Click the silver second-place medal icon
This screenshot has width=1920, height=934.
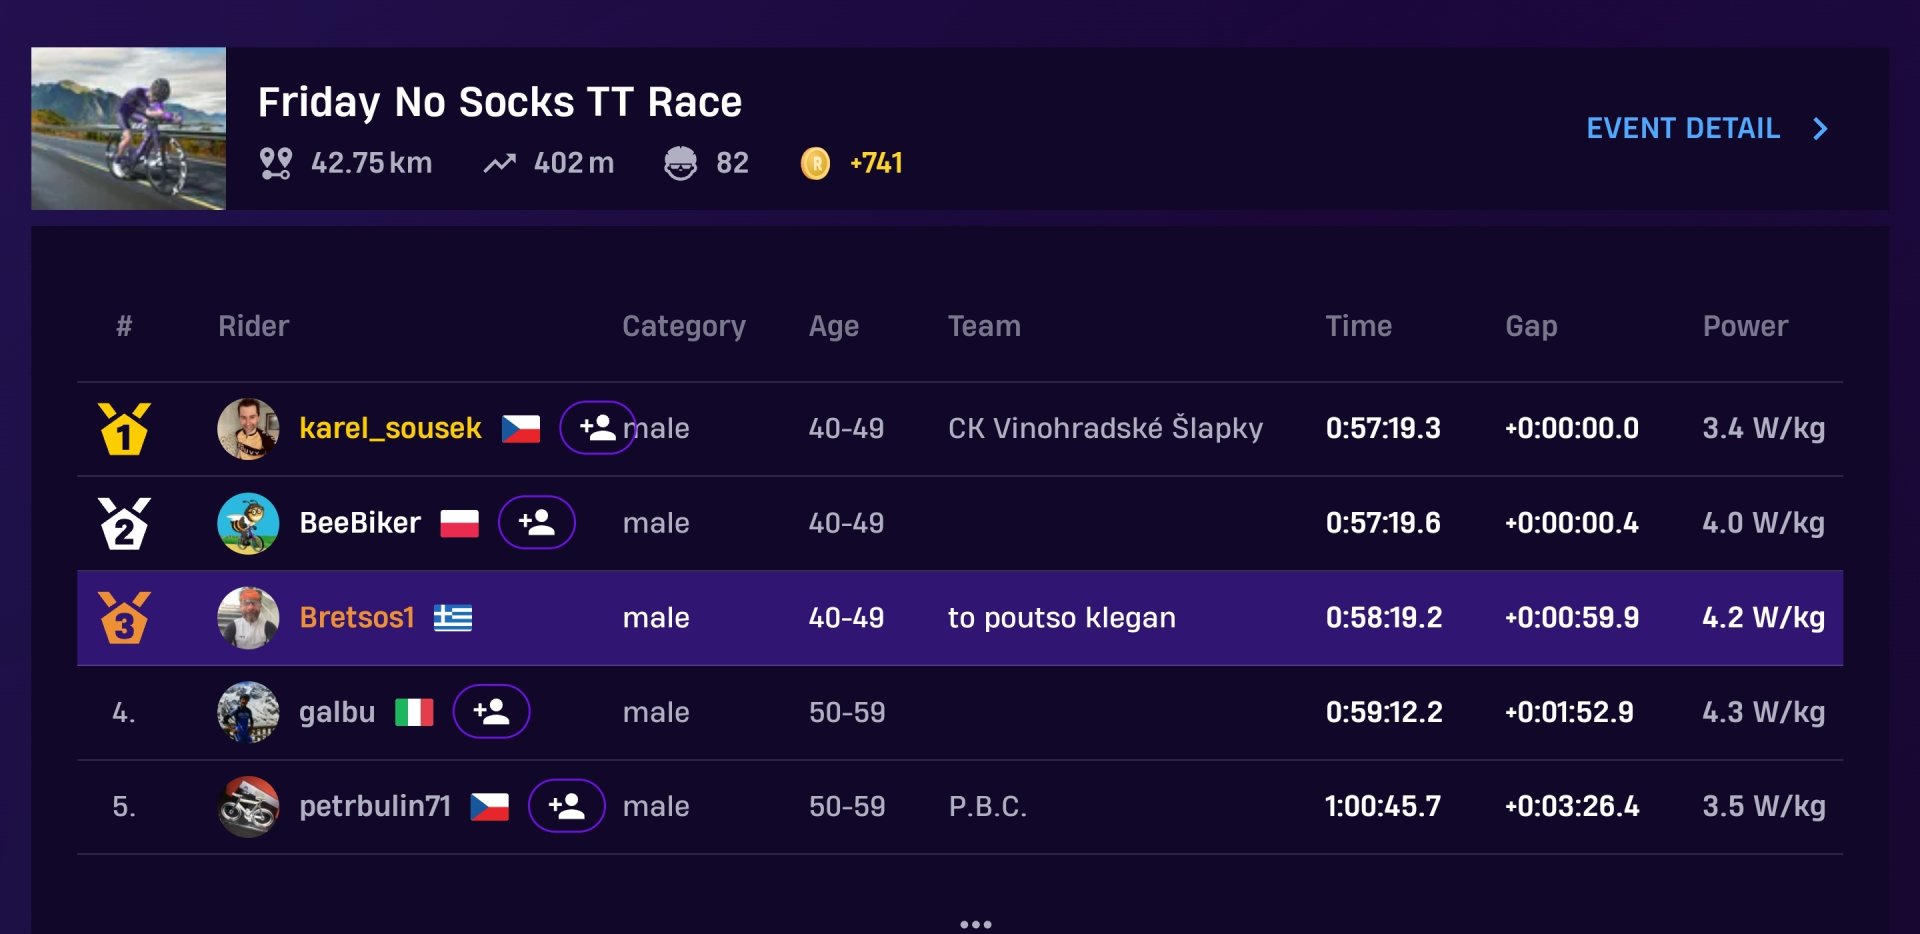(x=124, y=523)
